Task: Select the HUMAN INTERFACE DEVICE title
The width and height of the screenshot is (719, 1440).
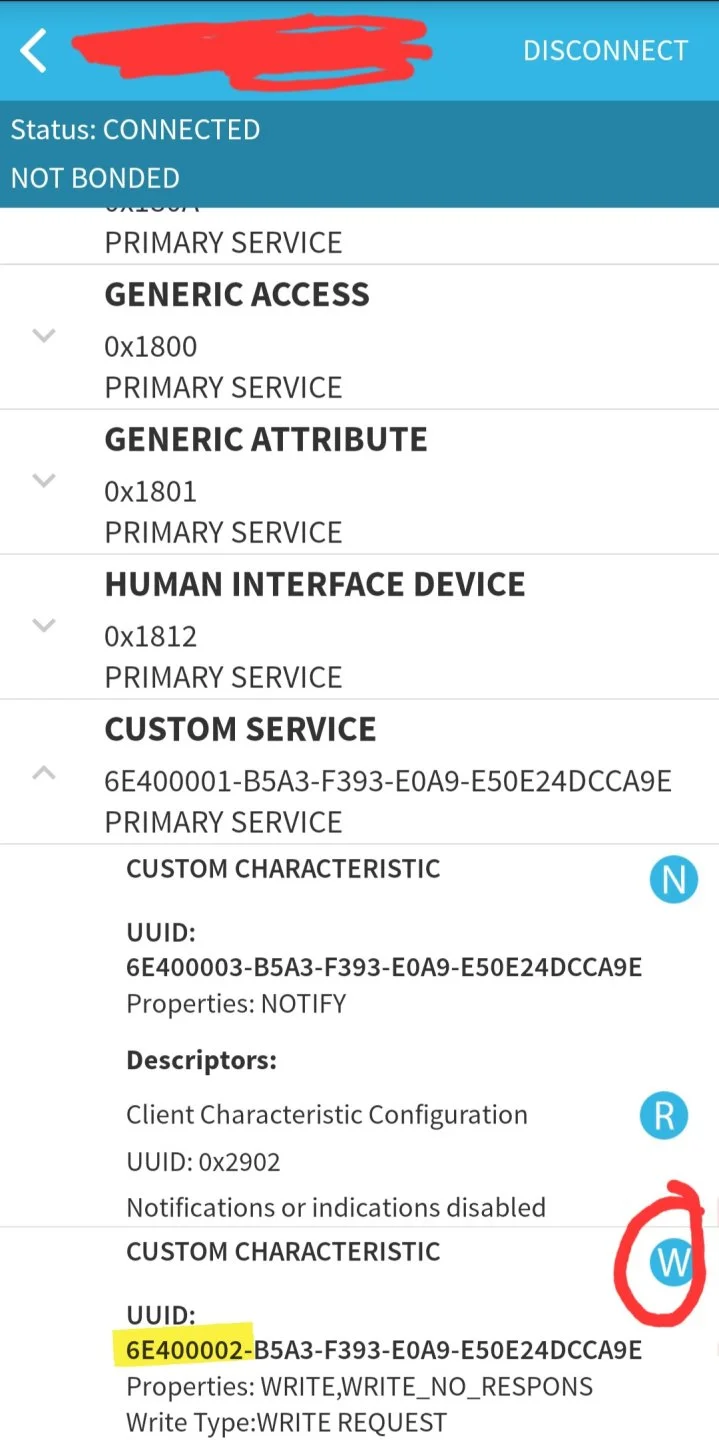Action: pyautogui.click(x=315, y=584)
